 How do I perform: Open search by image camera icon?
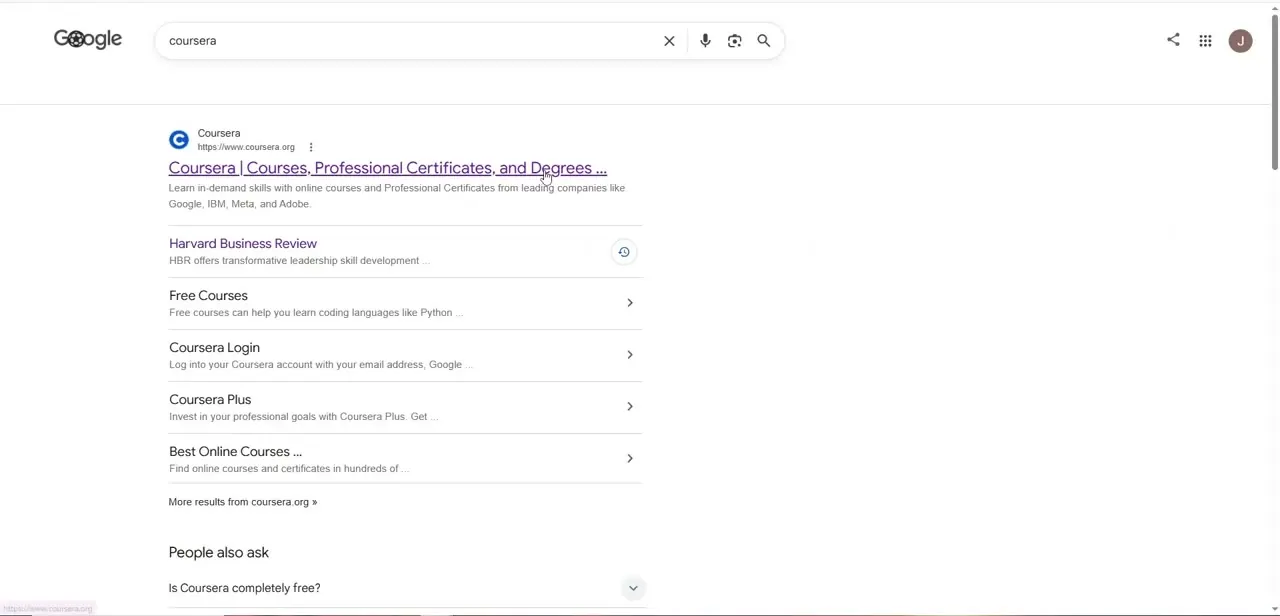[735, 41]
